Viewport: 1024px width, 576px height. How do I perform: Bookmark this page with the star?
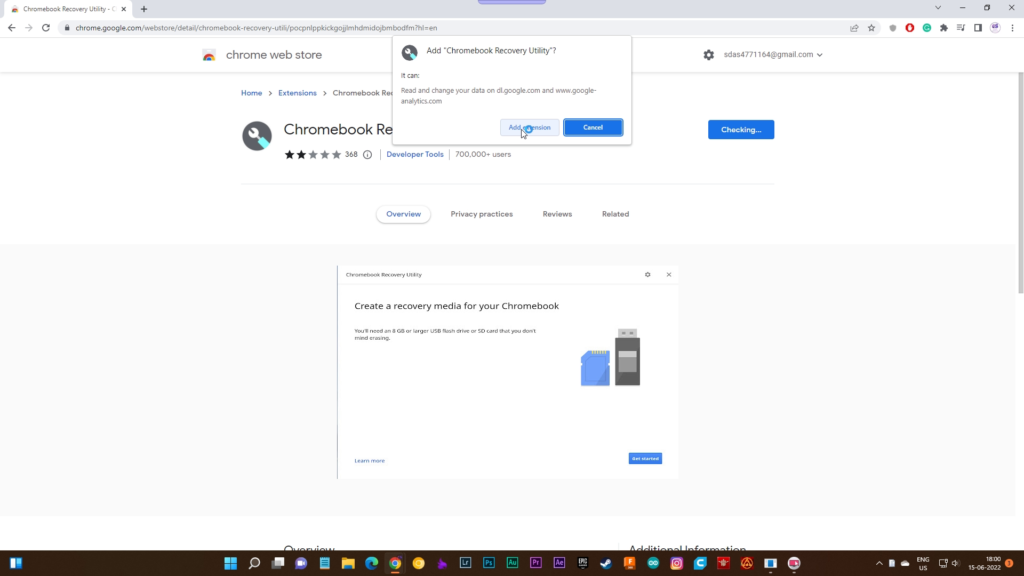871,28
